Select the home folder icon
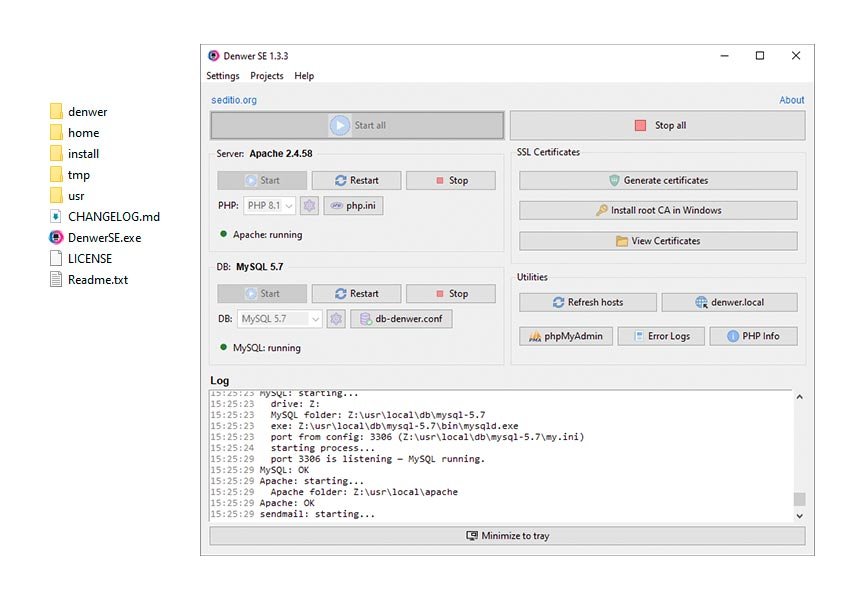 pos(56,132)
